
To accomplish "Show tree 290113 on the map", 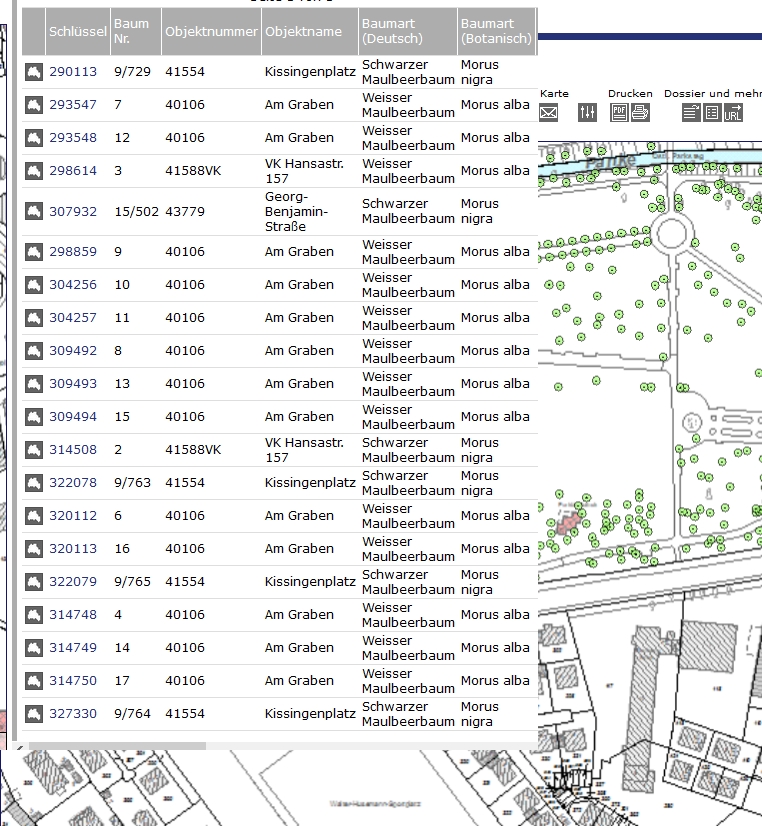I will point(34,72).
